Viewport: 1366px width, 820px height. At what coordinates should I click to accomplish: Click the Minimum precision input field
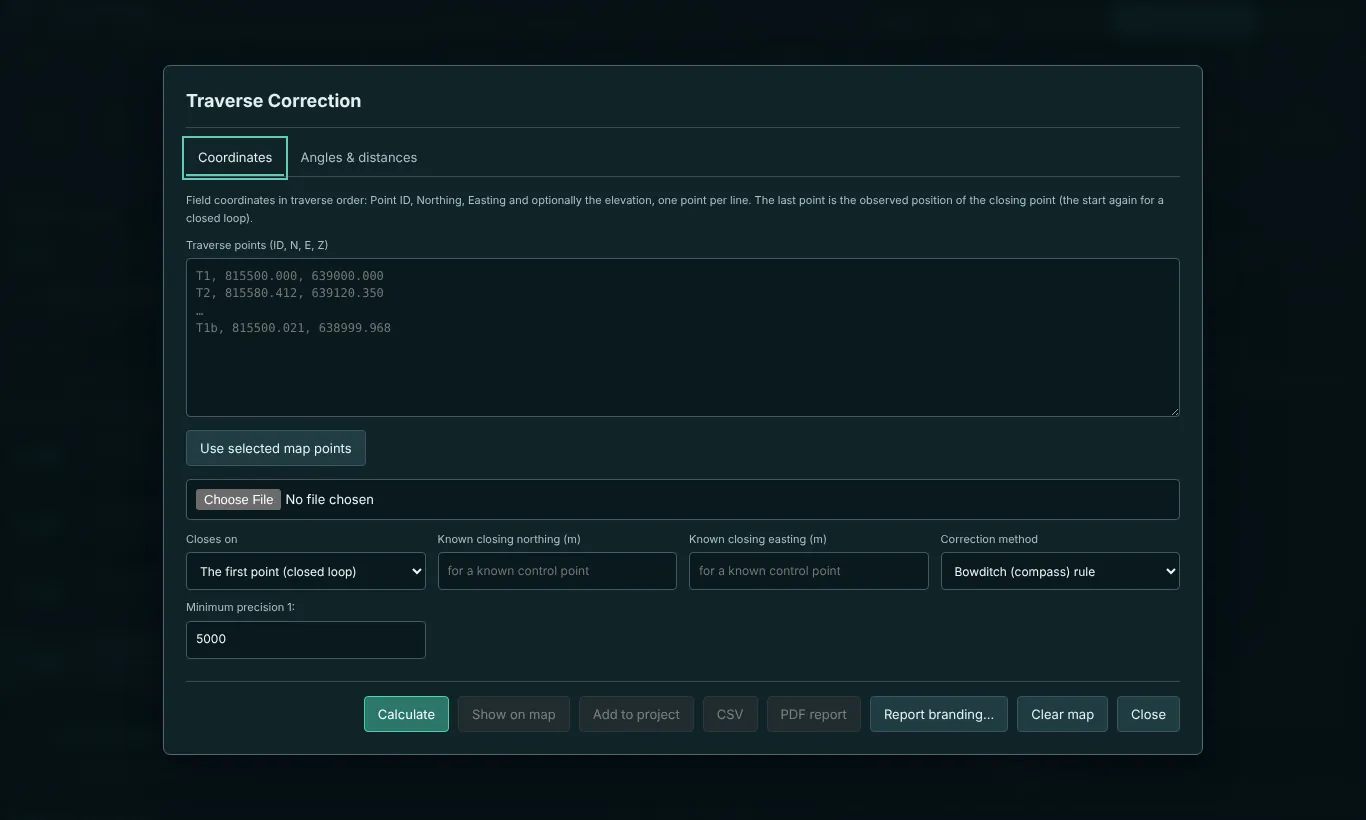[x=306, y=640]
